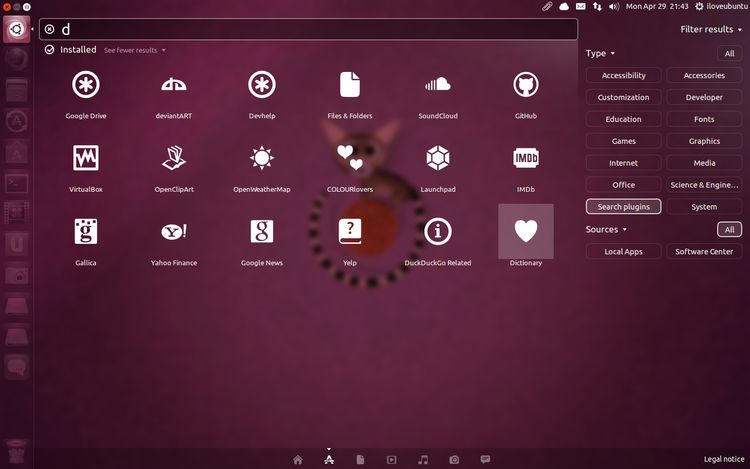Screen dimensions: 750x469
Task: Open the DuckDuckGo Related plugin
Action: tap(438, 231)
